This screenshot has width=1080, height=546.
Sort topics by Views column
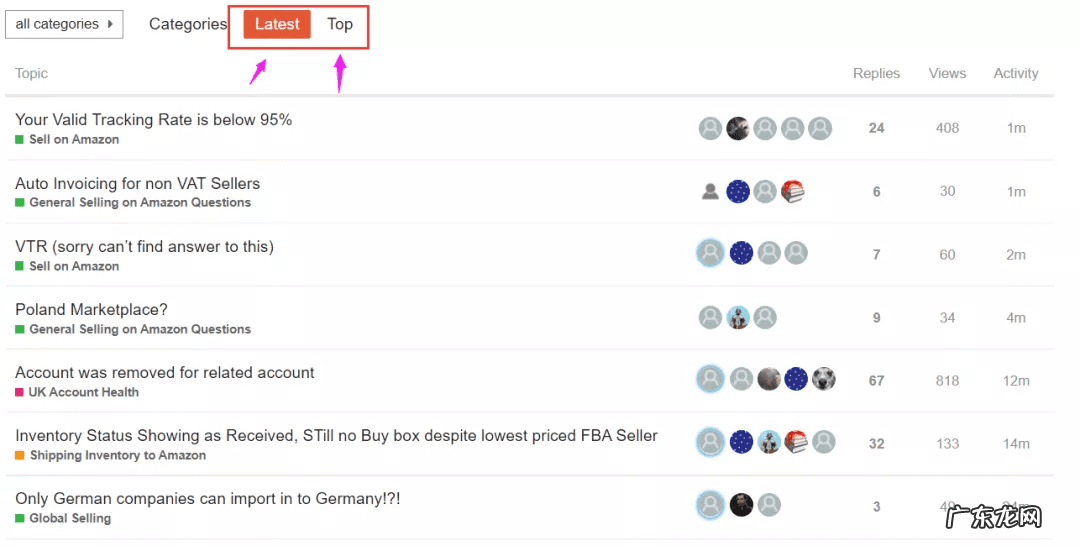pos(947,73)
